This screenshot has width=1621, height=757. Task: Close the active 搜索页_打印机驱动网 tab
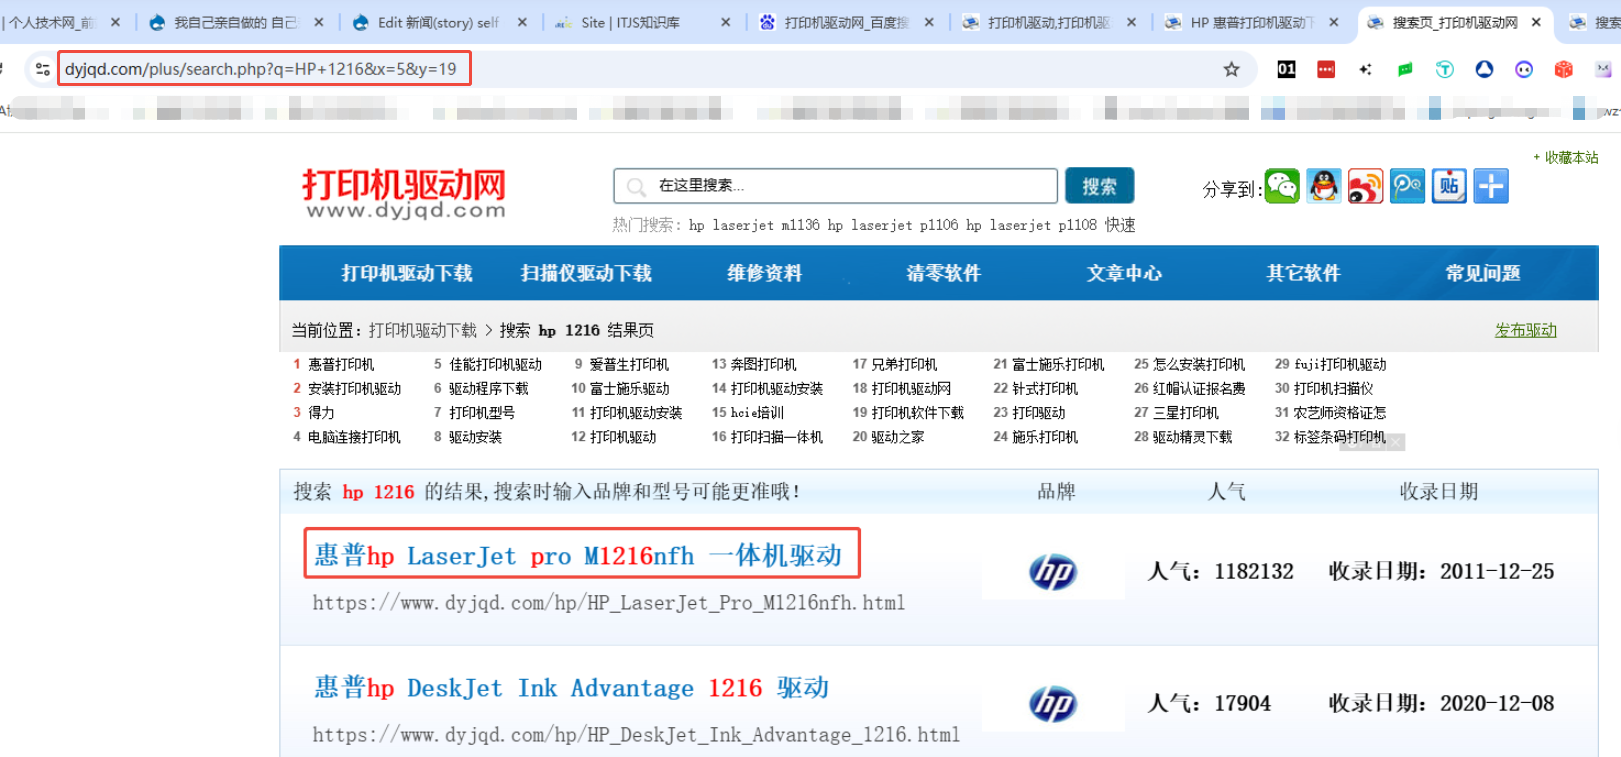point(1536,22)
